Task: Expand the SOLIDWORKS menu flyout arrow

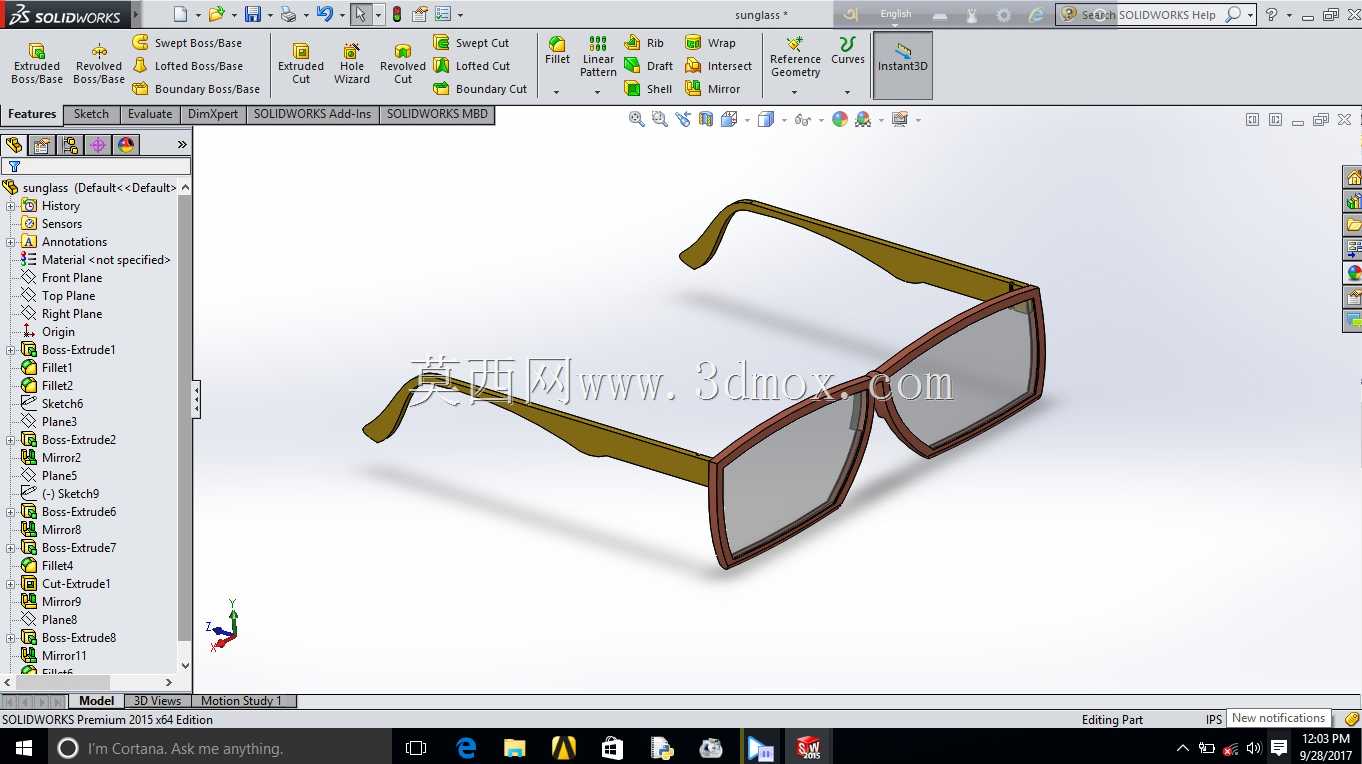Action: point(135,15)
